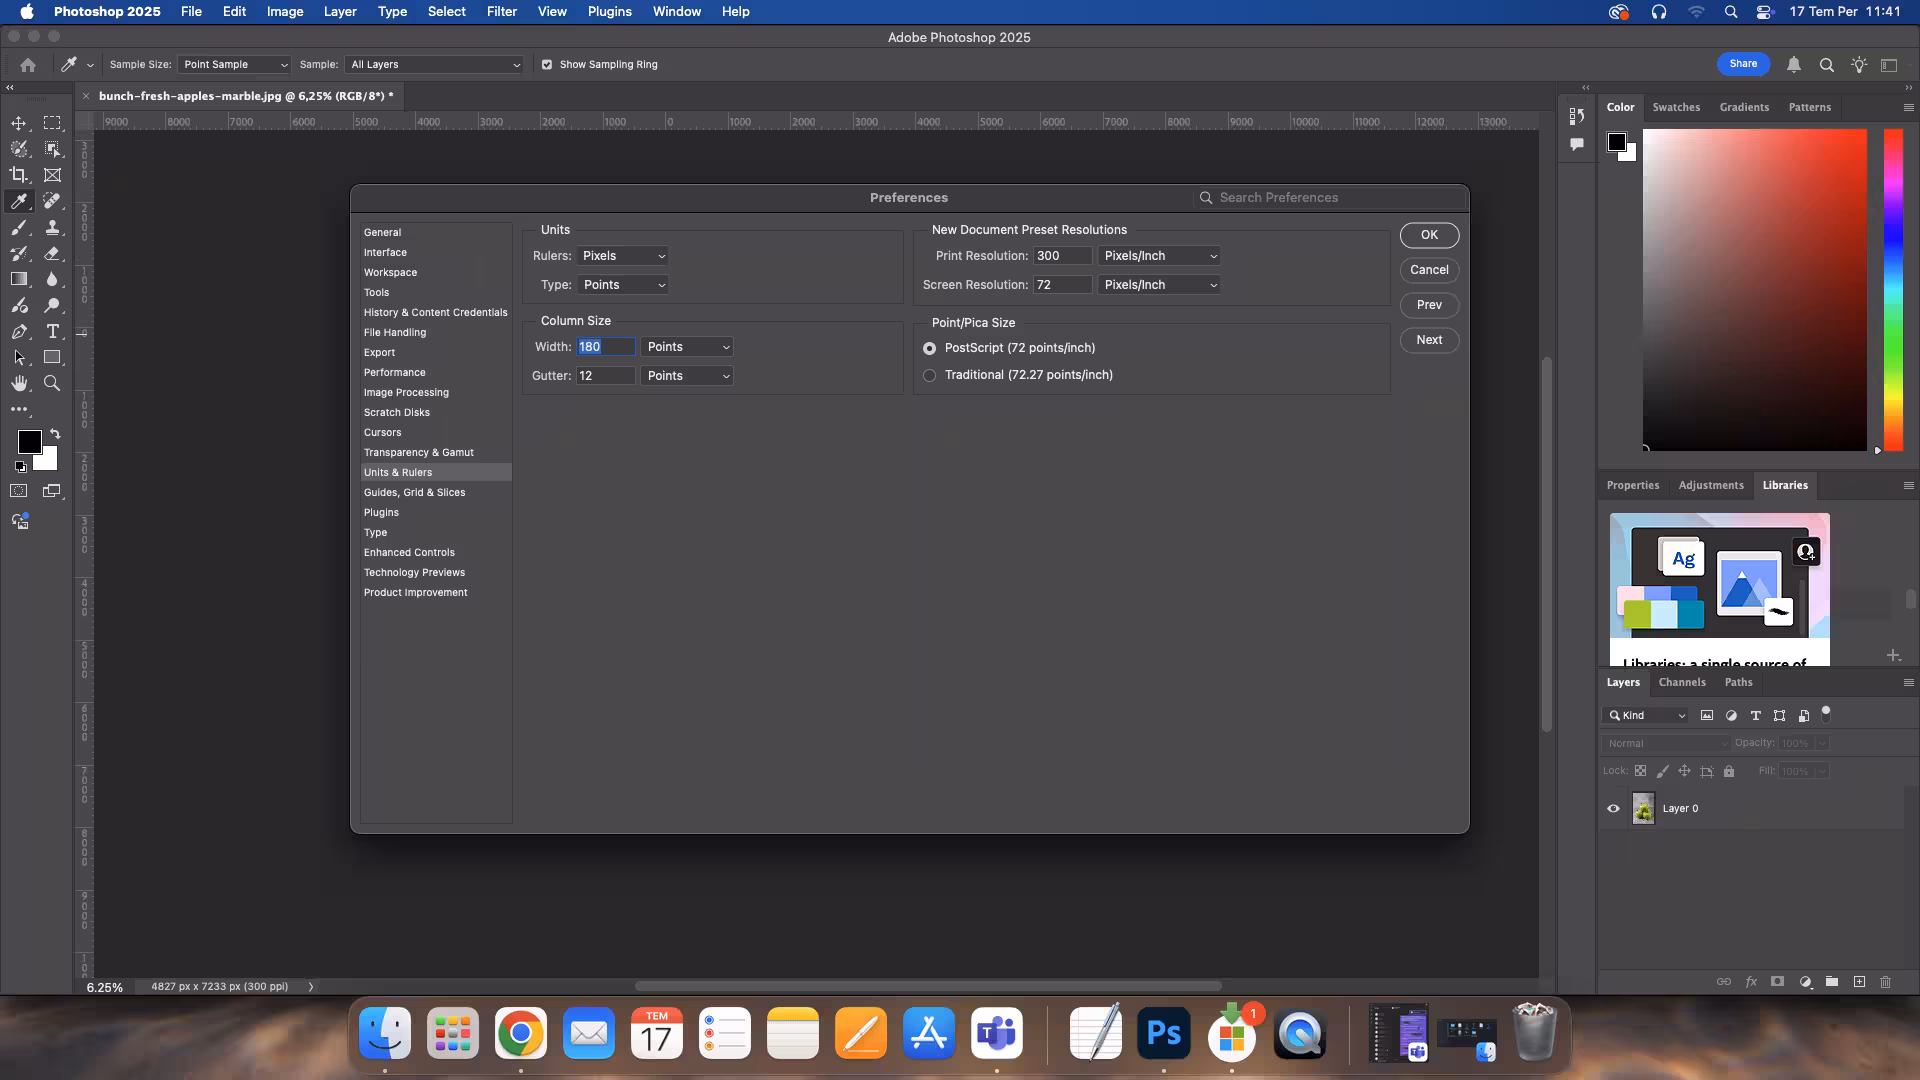Add layer mask in Layers panel
The width and height of the screenshot is (1920, 1080).
click(1777, 982)
